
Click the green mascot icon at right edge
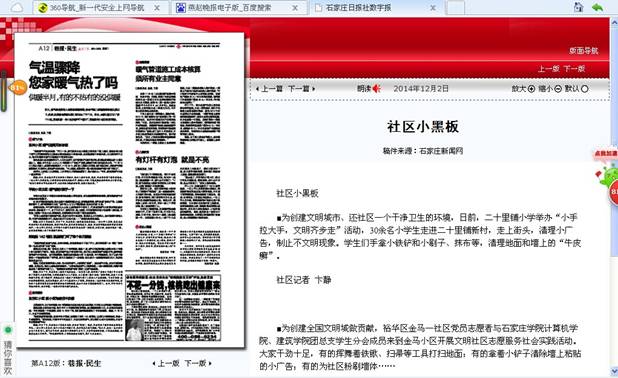tap(608, 179)
